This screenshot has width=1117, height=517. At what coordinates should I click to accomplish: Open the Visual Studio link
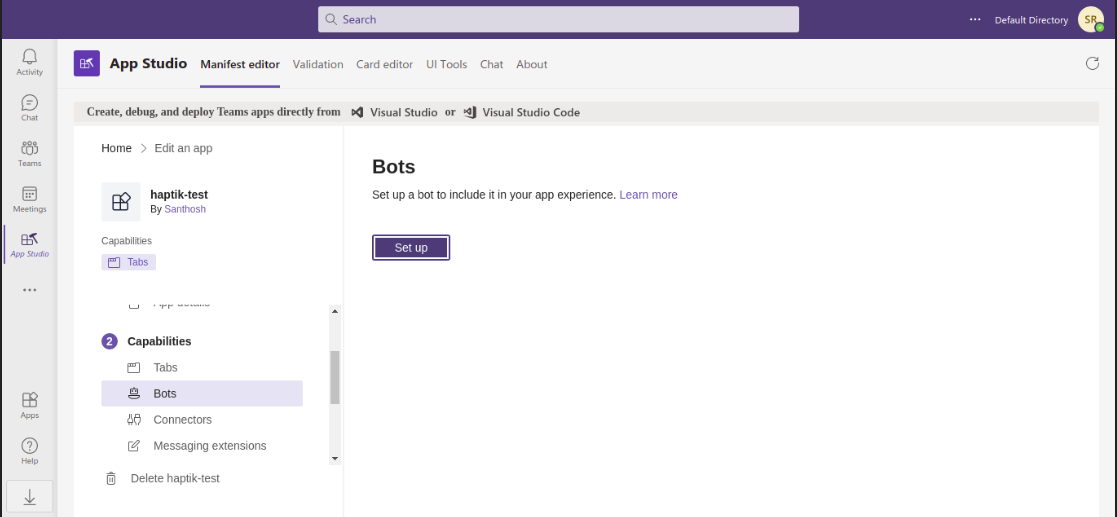403,112
